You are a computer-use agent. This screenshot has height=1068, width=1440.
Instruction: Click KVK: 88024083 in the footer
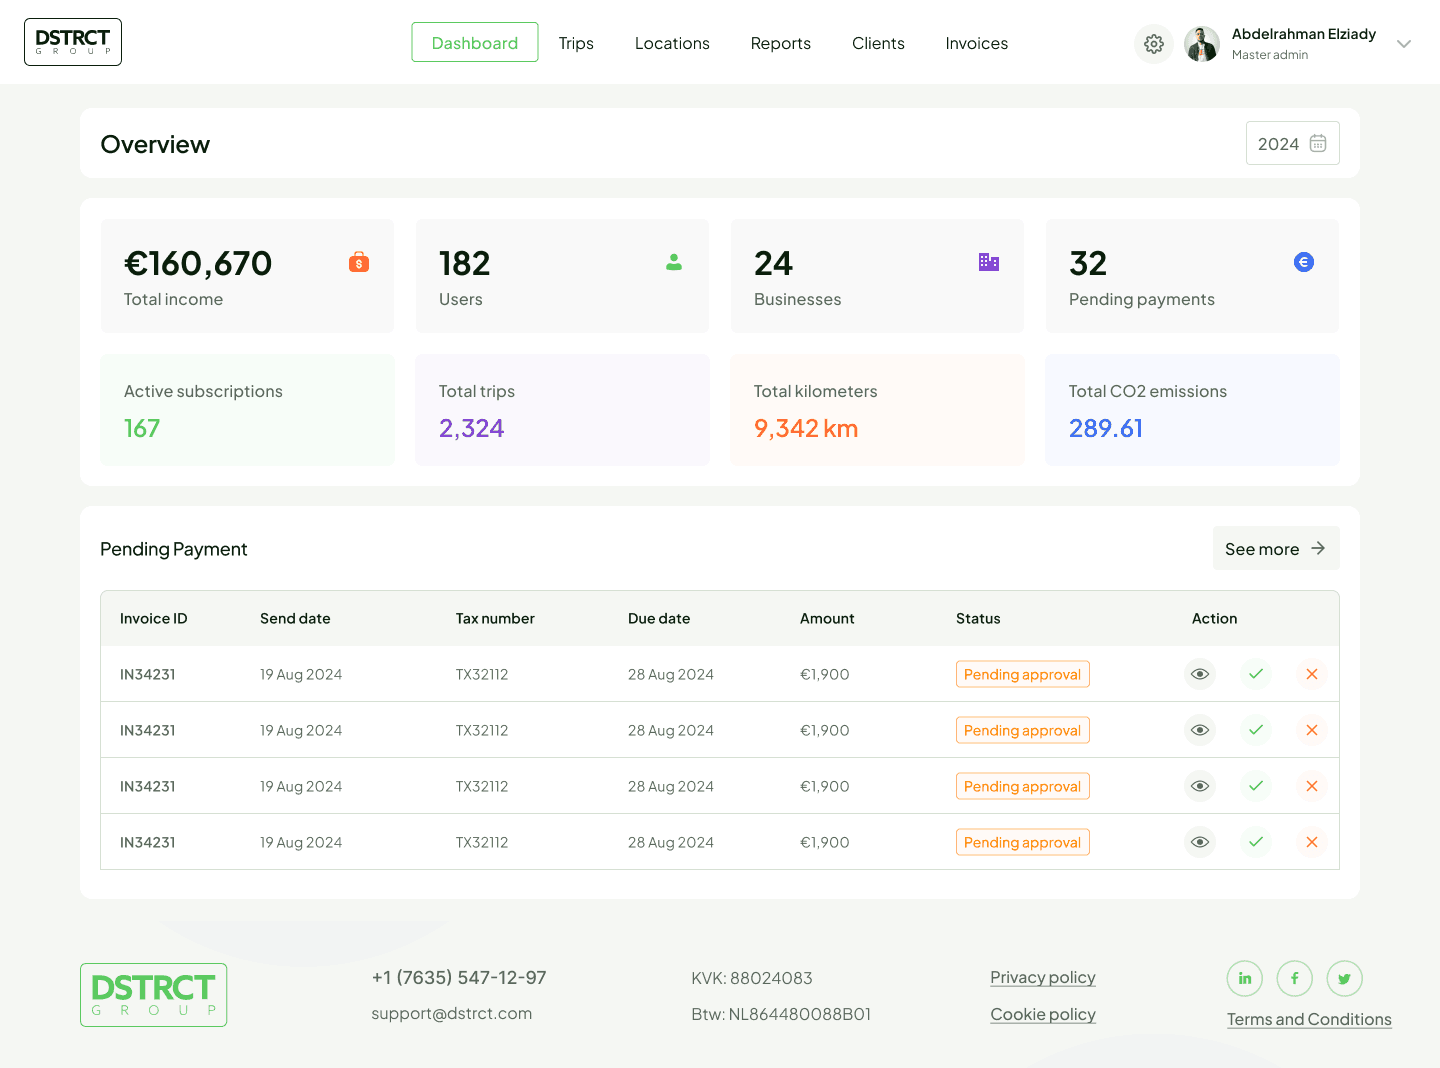(752, 978)
